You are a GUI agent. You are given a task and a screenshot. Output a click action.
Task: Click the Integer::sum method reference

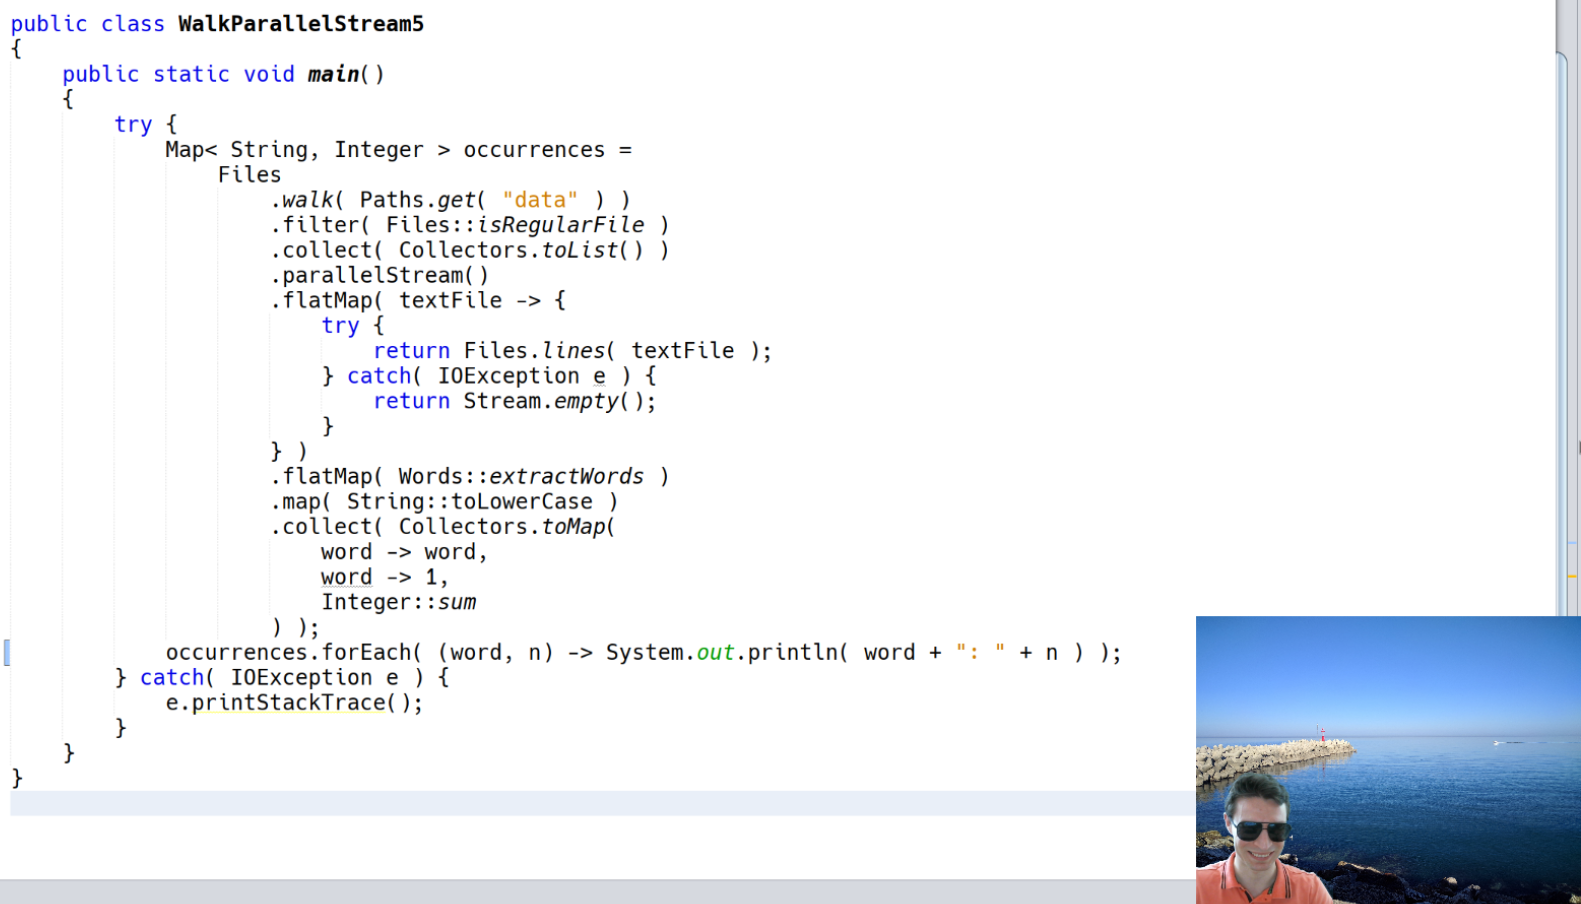[x=399, y=602]
